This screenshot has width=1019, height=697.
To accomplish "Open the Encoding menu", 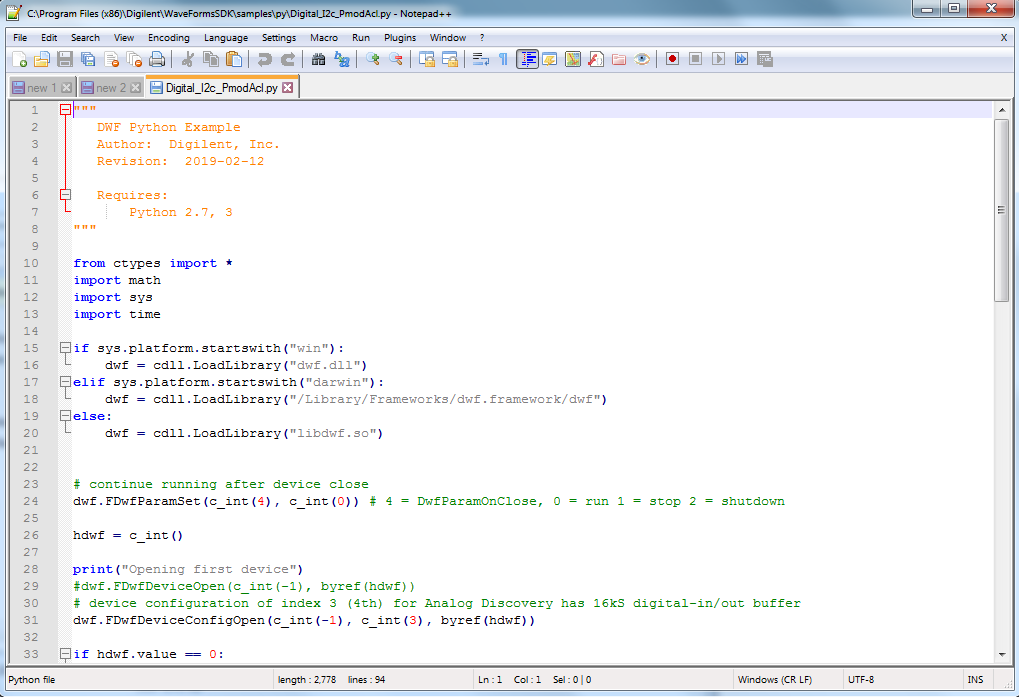I will tap(168, 38).
